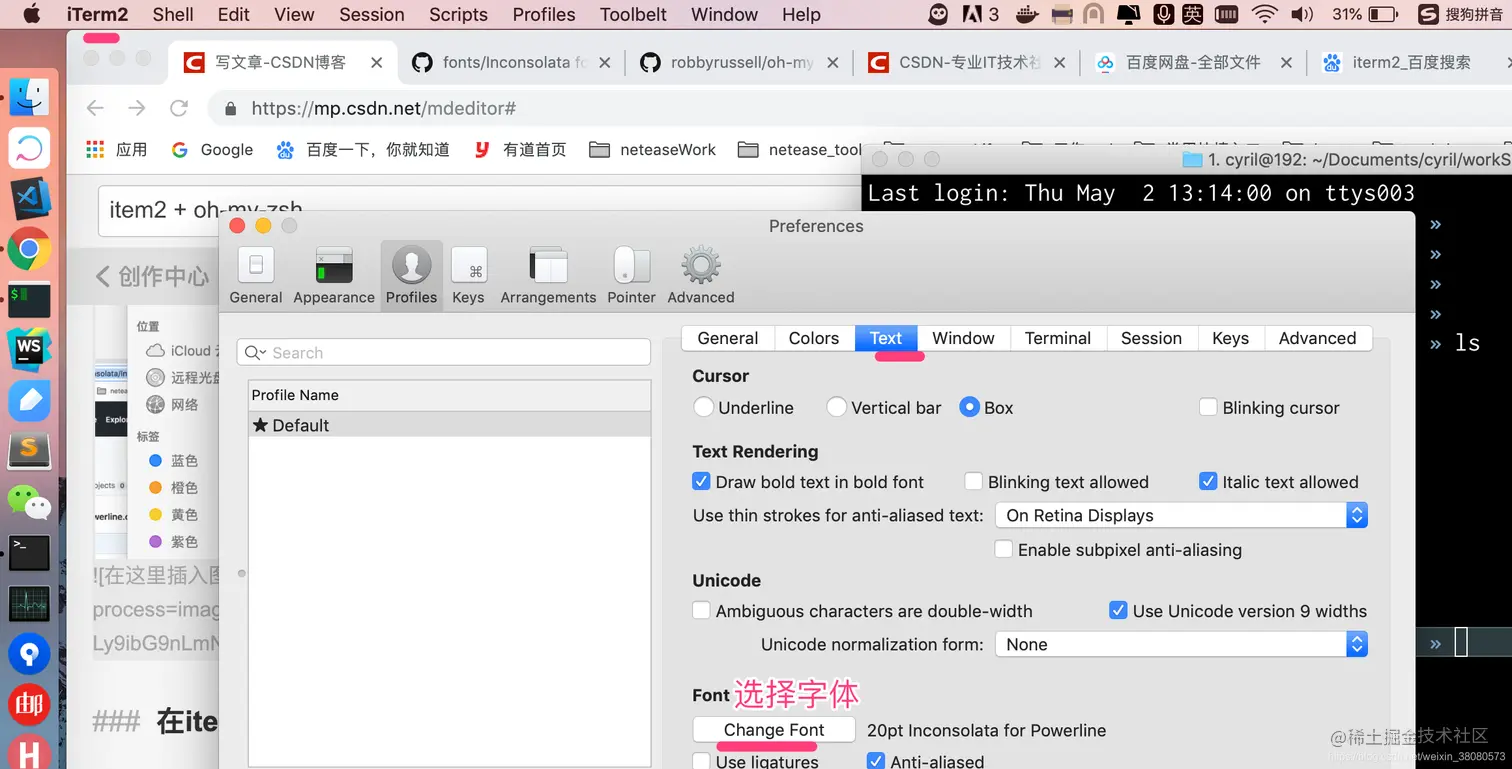Viewport: 1512px width, 769px height.
Task: Switch to the Text tab
Action: coord(886,338)
